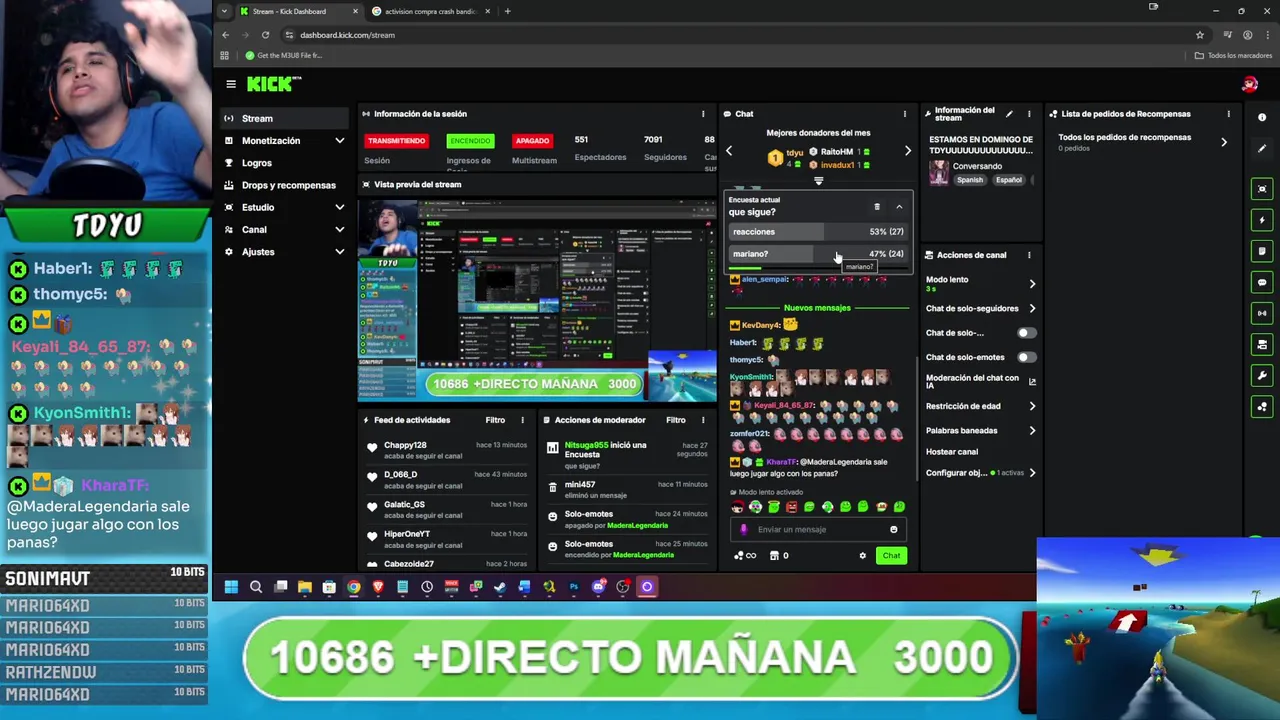The image size is (1280, 720).
Task: Open the broadcast signal widget in the right toolbar
Action: pyautogui.click(x=1262, y=313)
